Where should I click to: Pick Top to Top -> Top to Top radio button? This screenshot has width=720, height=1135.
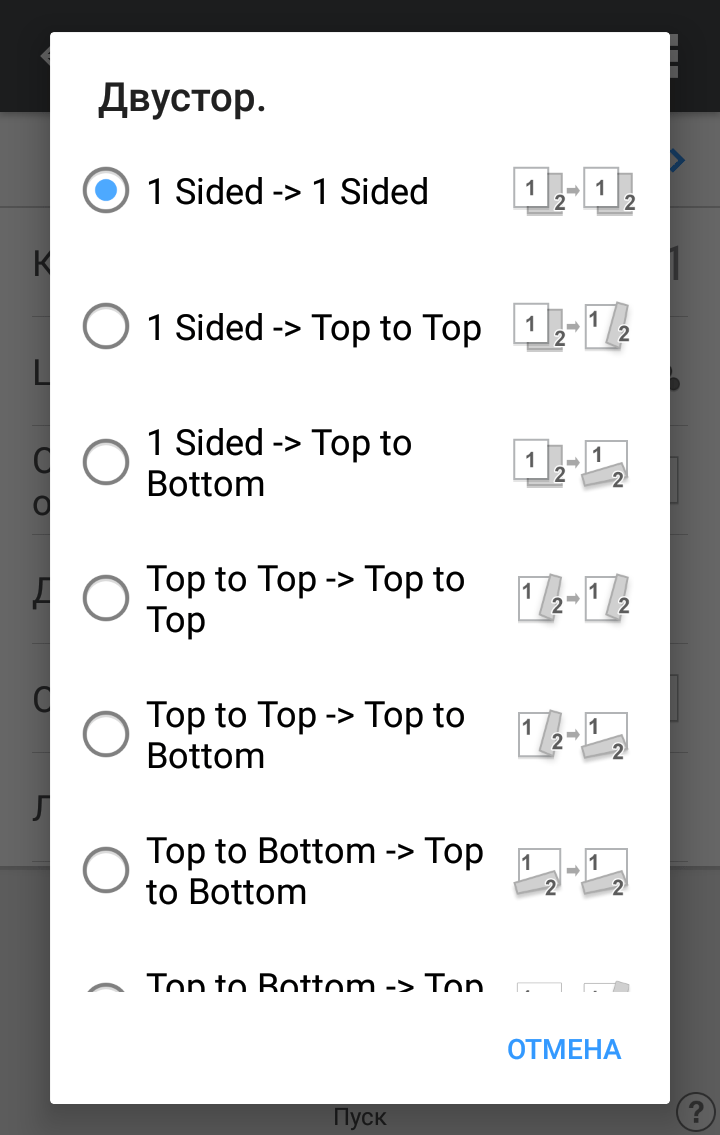tap(106, 599)
